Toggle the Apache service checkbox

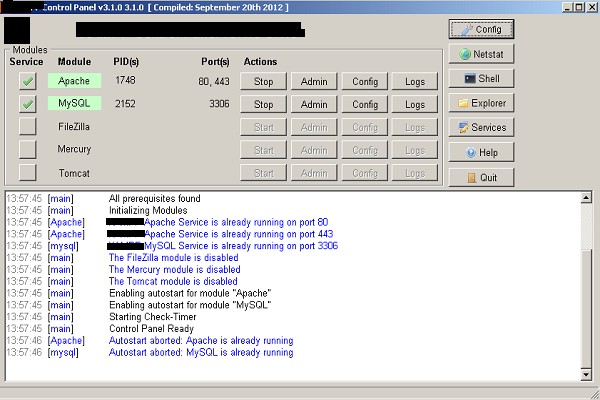click(x=28, y=81)
